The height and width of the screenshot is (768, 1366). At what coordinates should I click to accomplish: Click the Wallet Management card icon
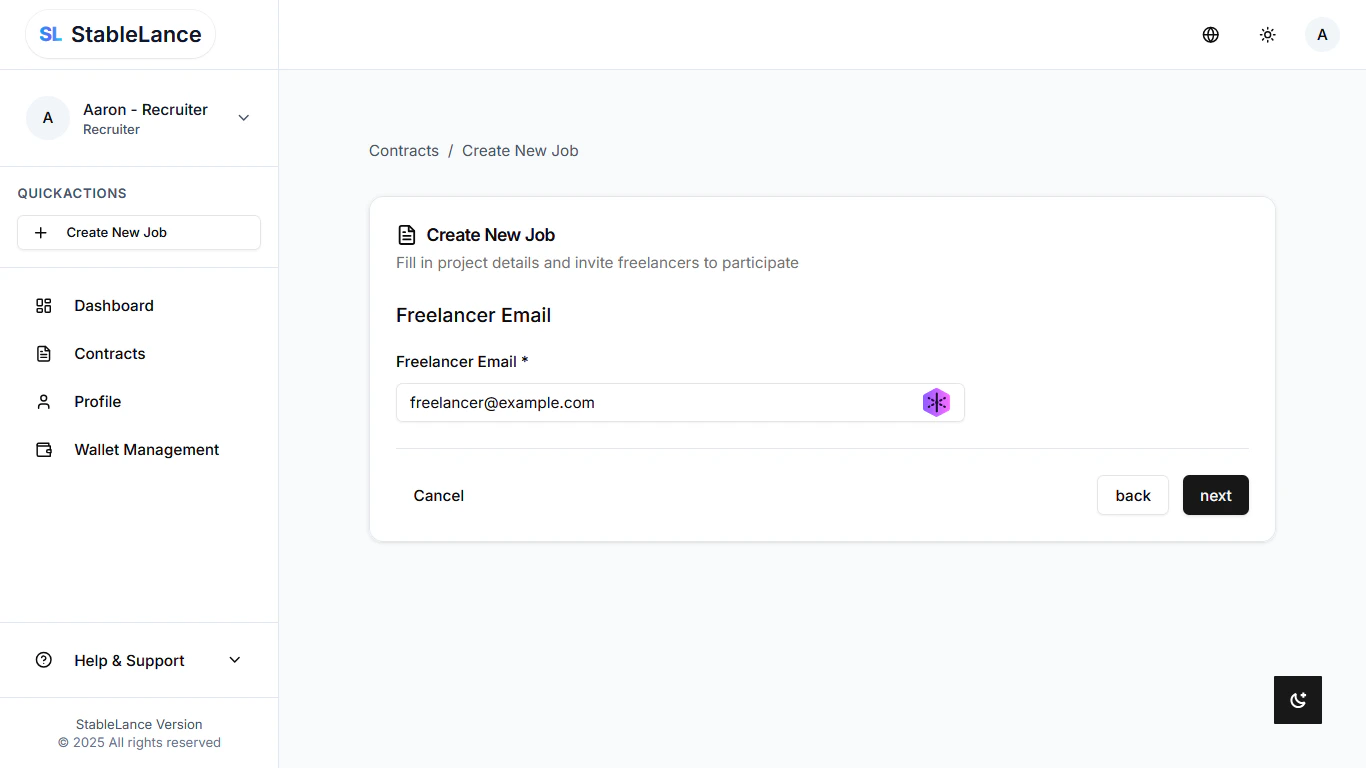pos(43,449)
